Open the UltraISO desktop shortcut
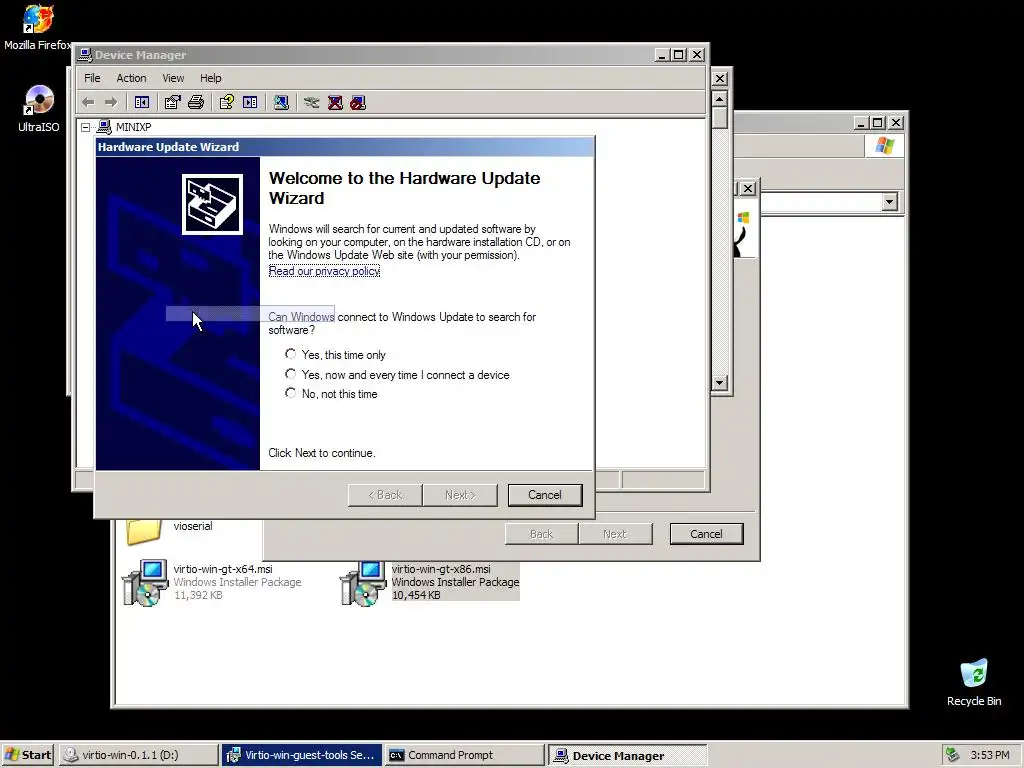 click(x=39, y=100)
